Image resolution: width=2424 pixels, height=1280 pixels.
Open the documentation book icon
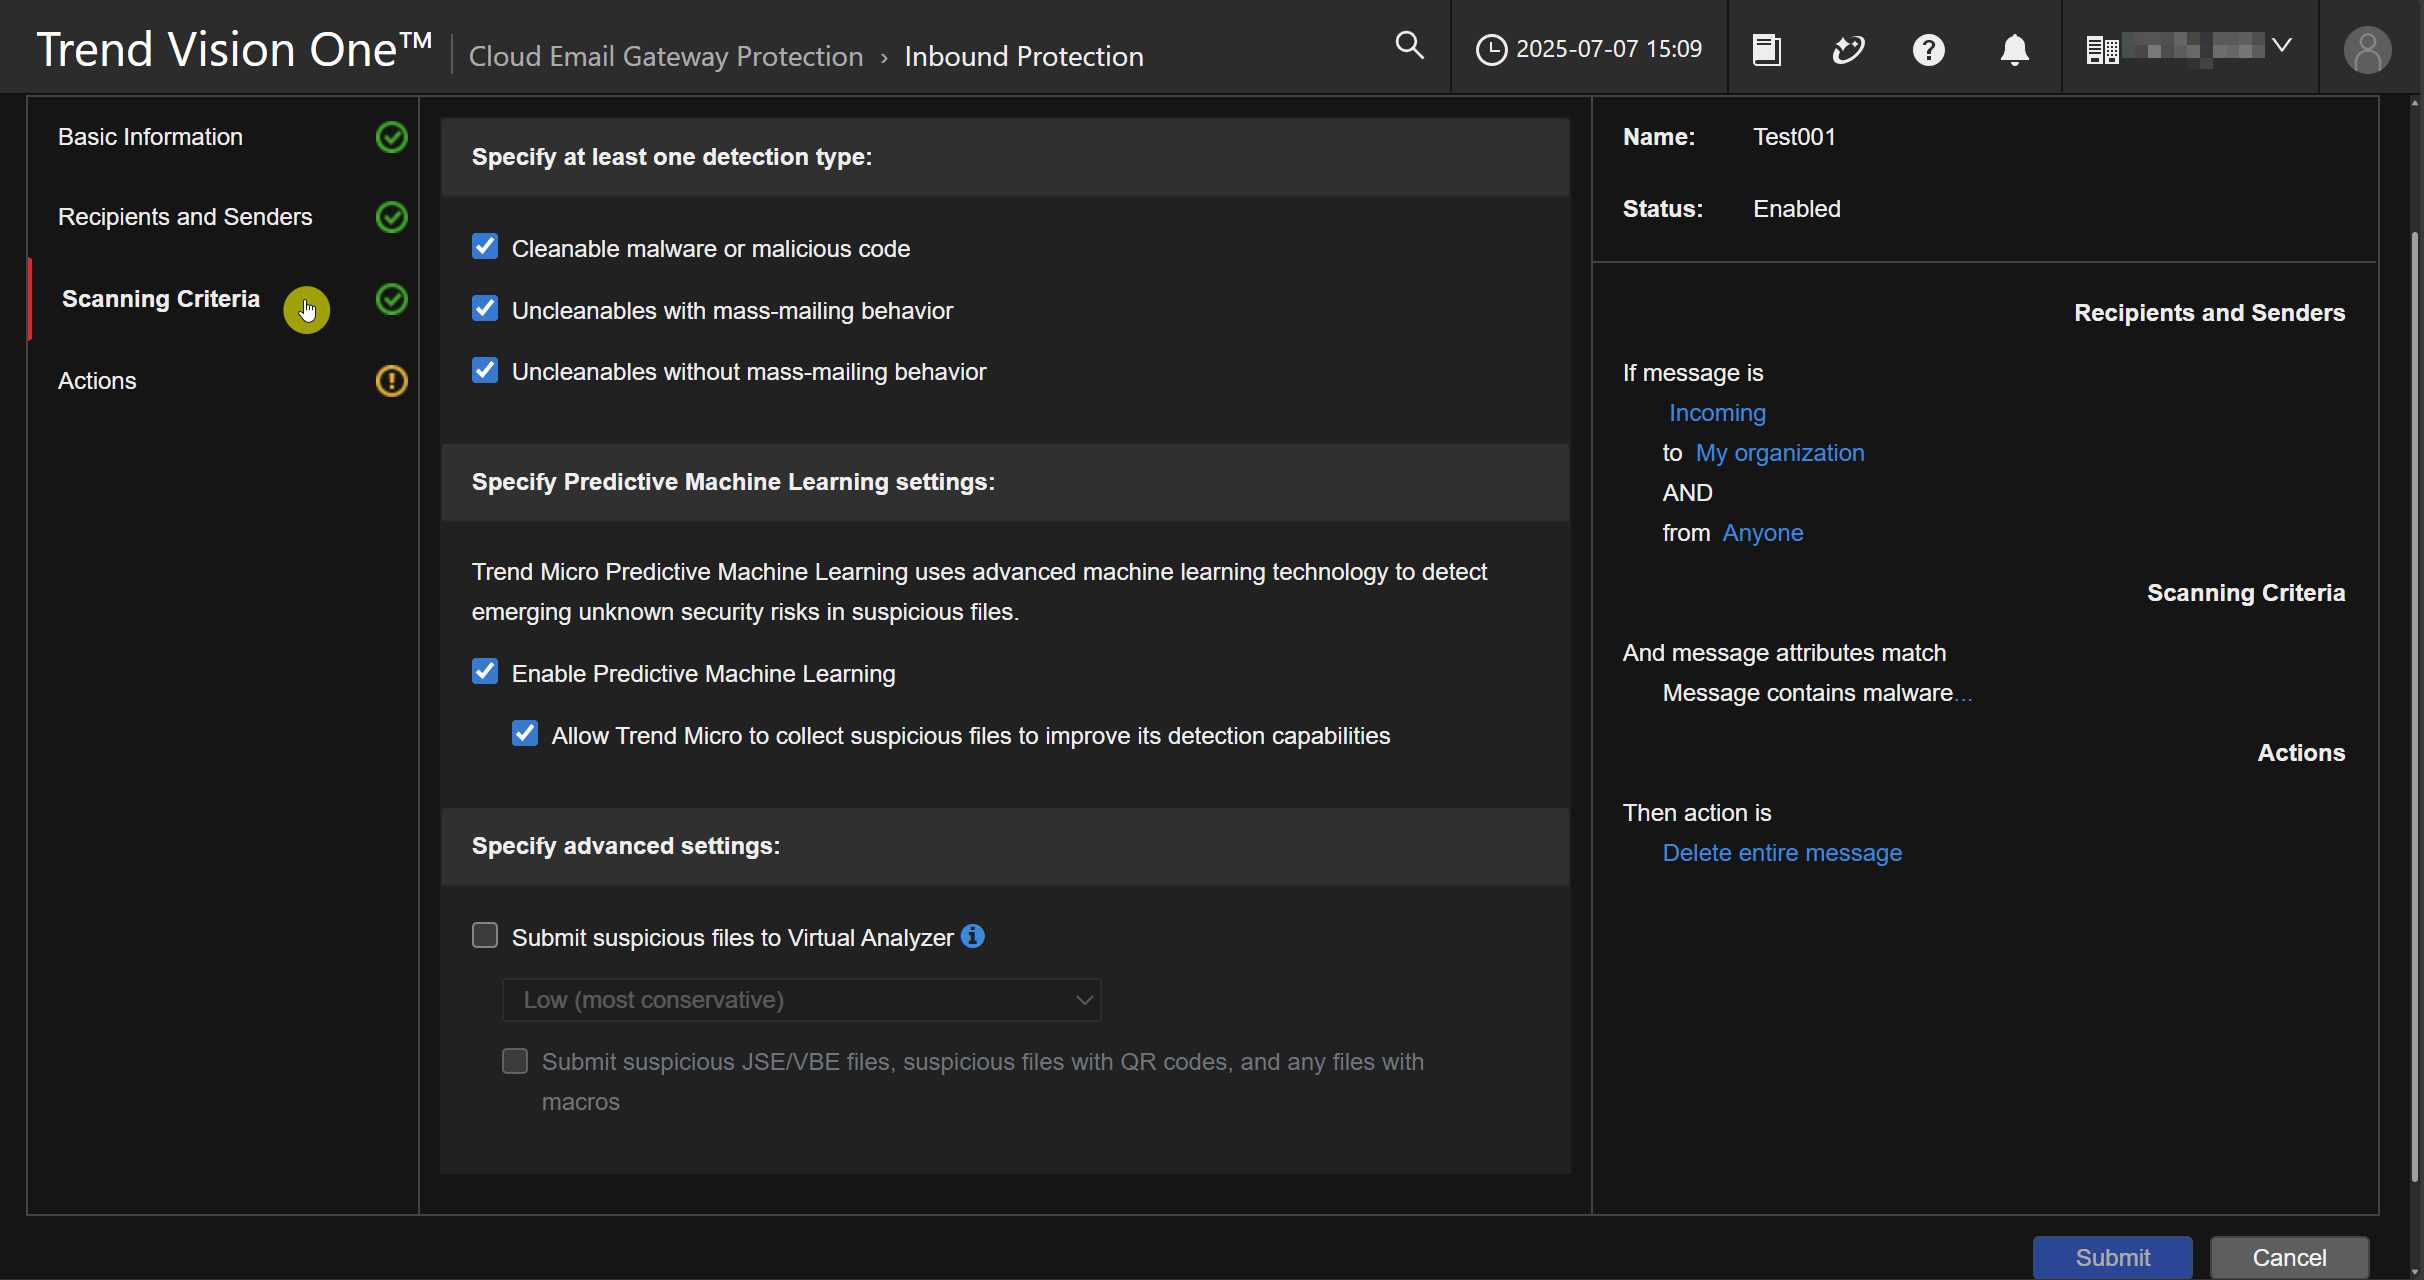click(1767, 49)
